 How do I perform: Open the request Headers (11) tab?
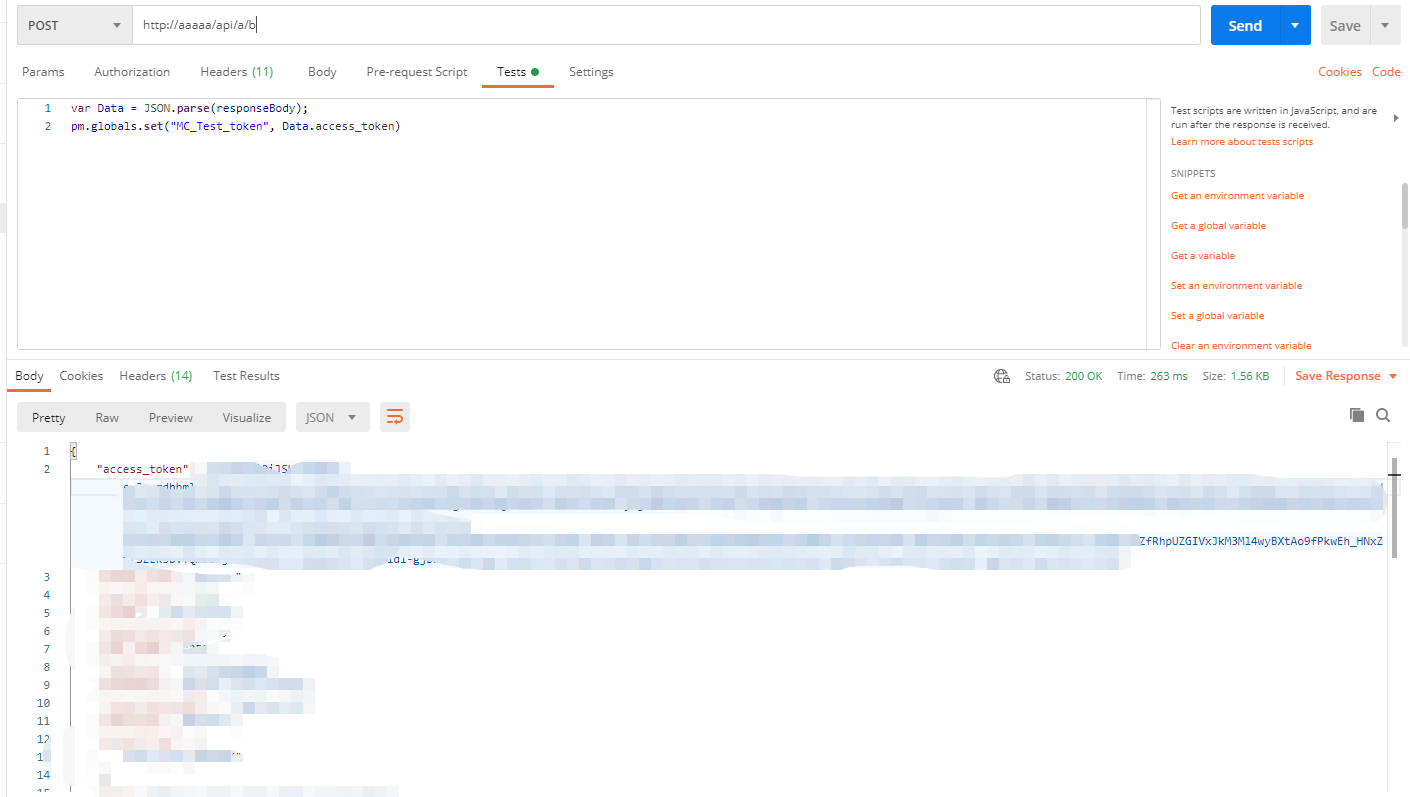(237, 72)
